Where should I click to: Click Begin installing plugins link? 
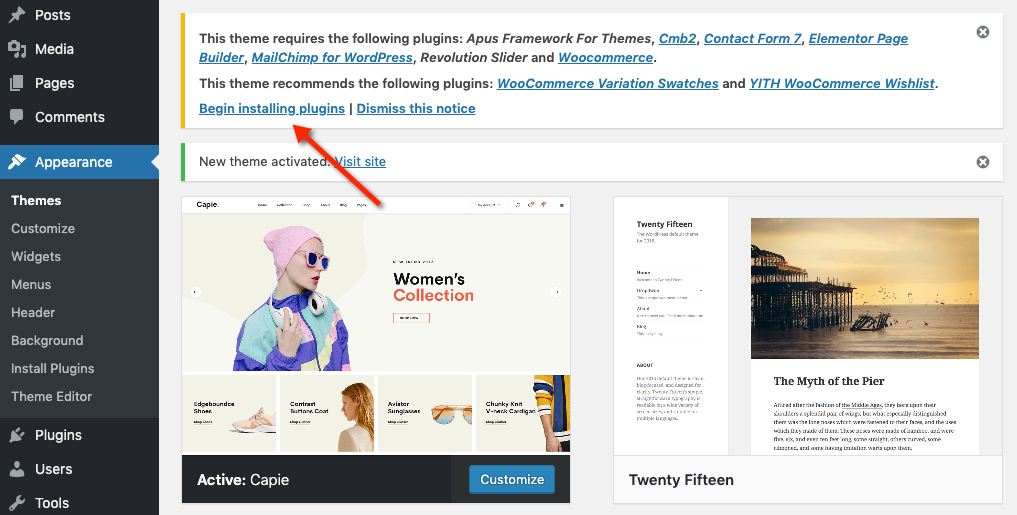point(272,108)
